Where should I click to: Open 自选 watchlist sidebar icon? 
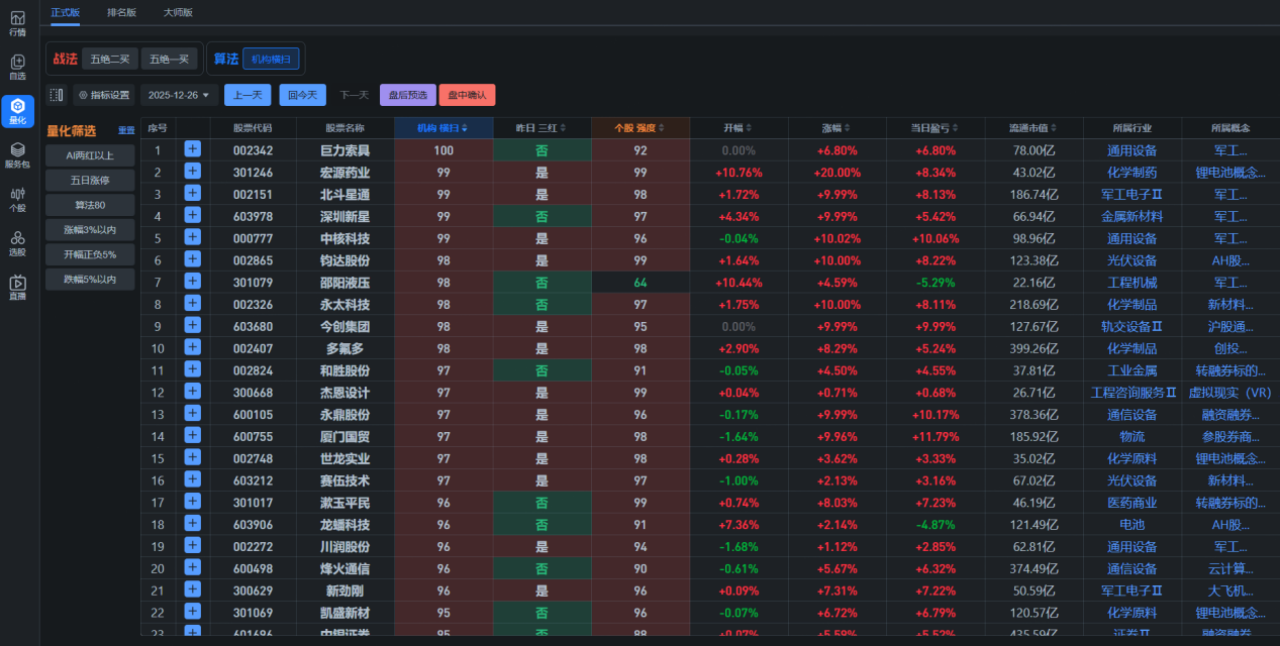point(18,67)
